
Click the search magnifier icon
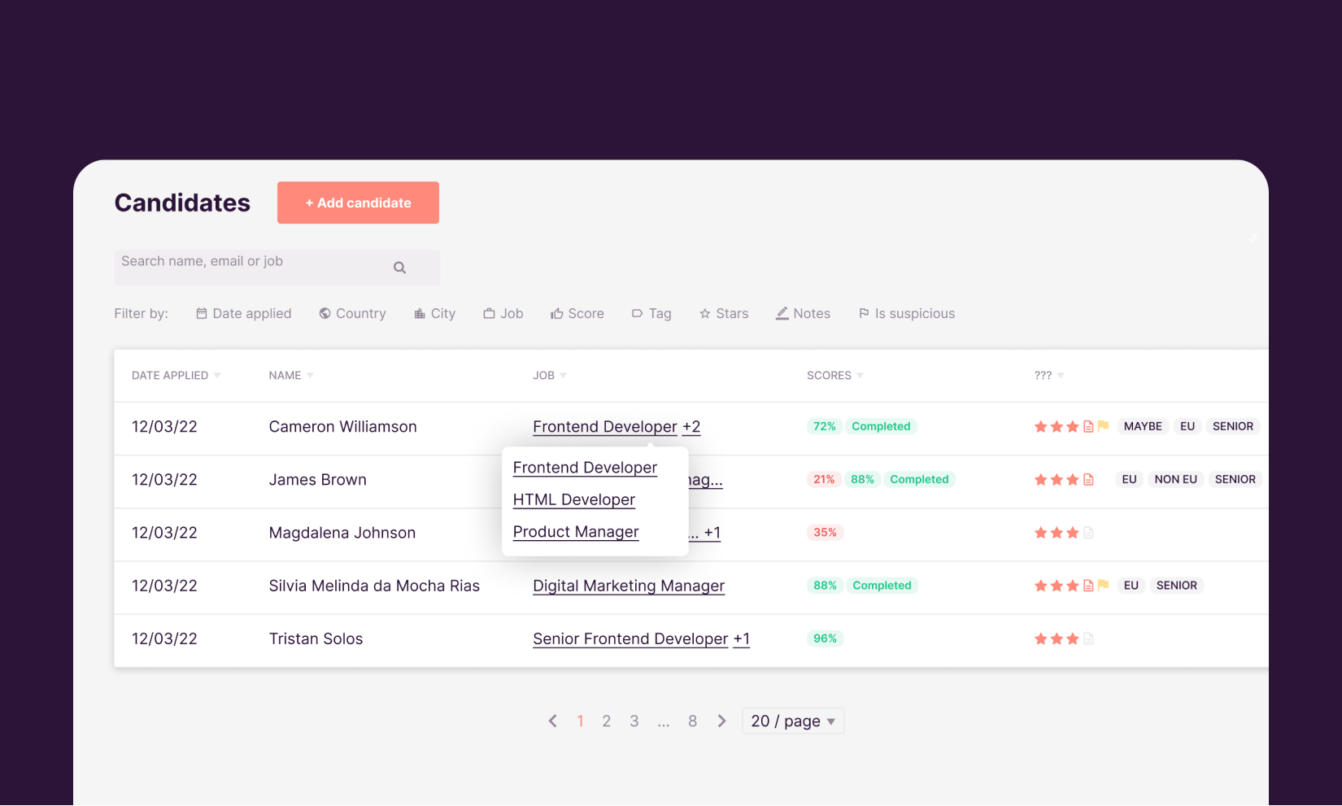coord(399,267)
